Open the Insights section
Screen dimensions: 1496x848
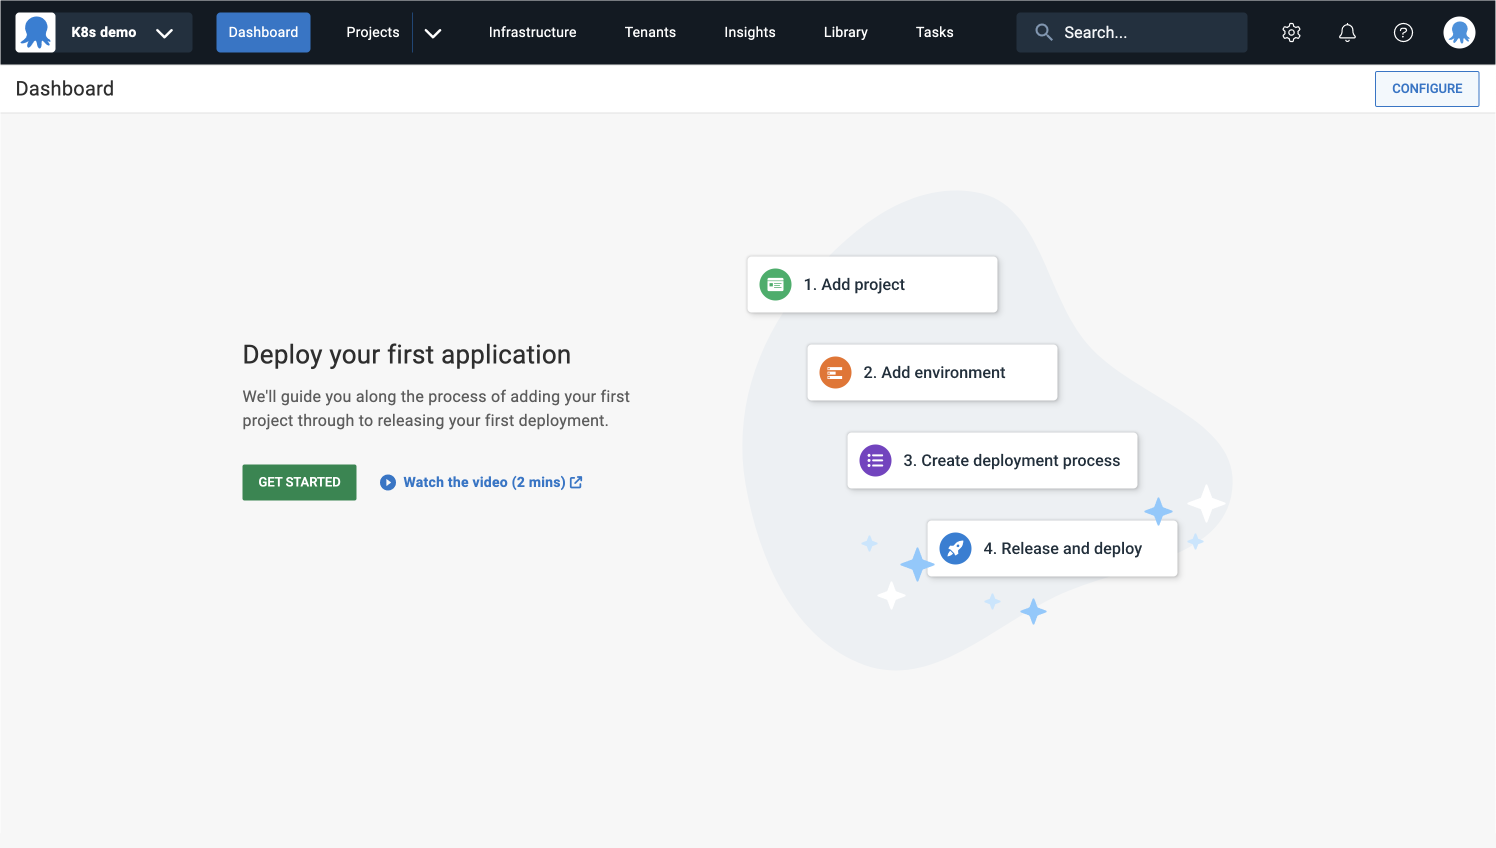click(x=749, y=33)
